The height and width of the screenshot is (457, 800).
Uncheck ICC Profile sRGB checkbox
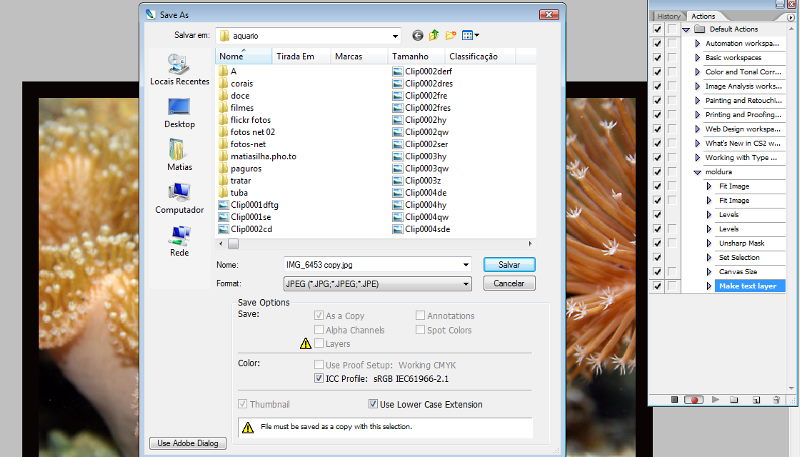[x=320, y=380]
